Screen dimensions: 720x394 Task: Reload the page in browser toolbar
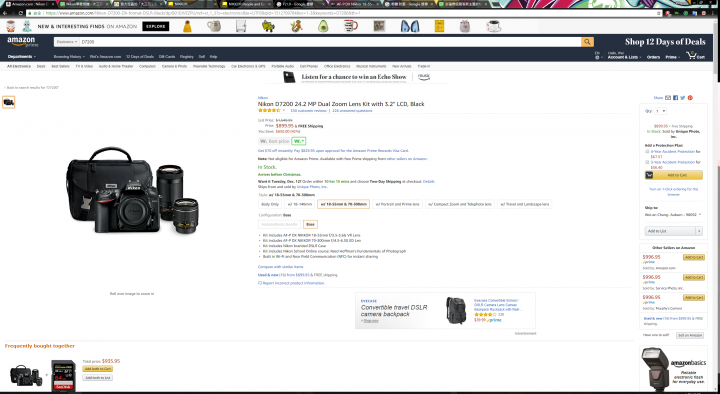coord(21,13)
